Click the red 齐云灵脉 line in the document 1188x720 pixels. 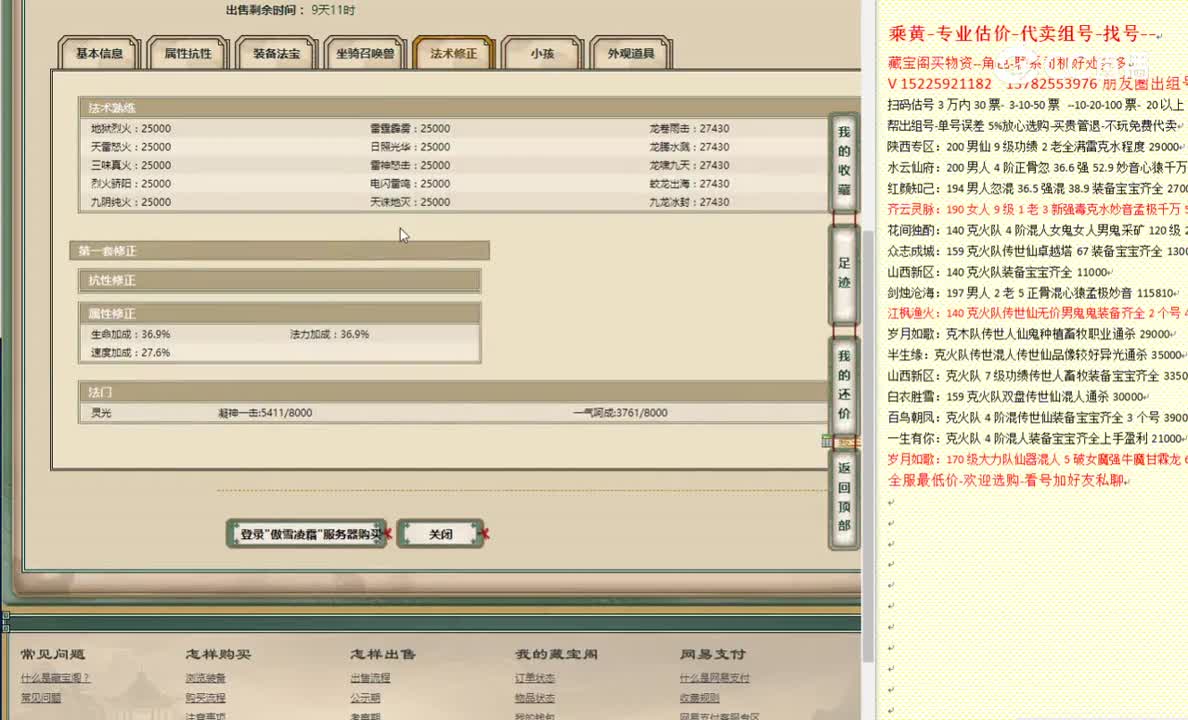[x=1037, y=209]
